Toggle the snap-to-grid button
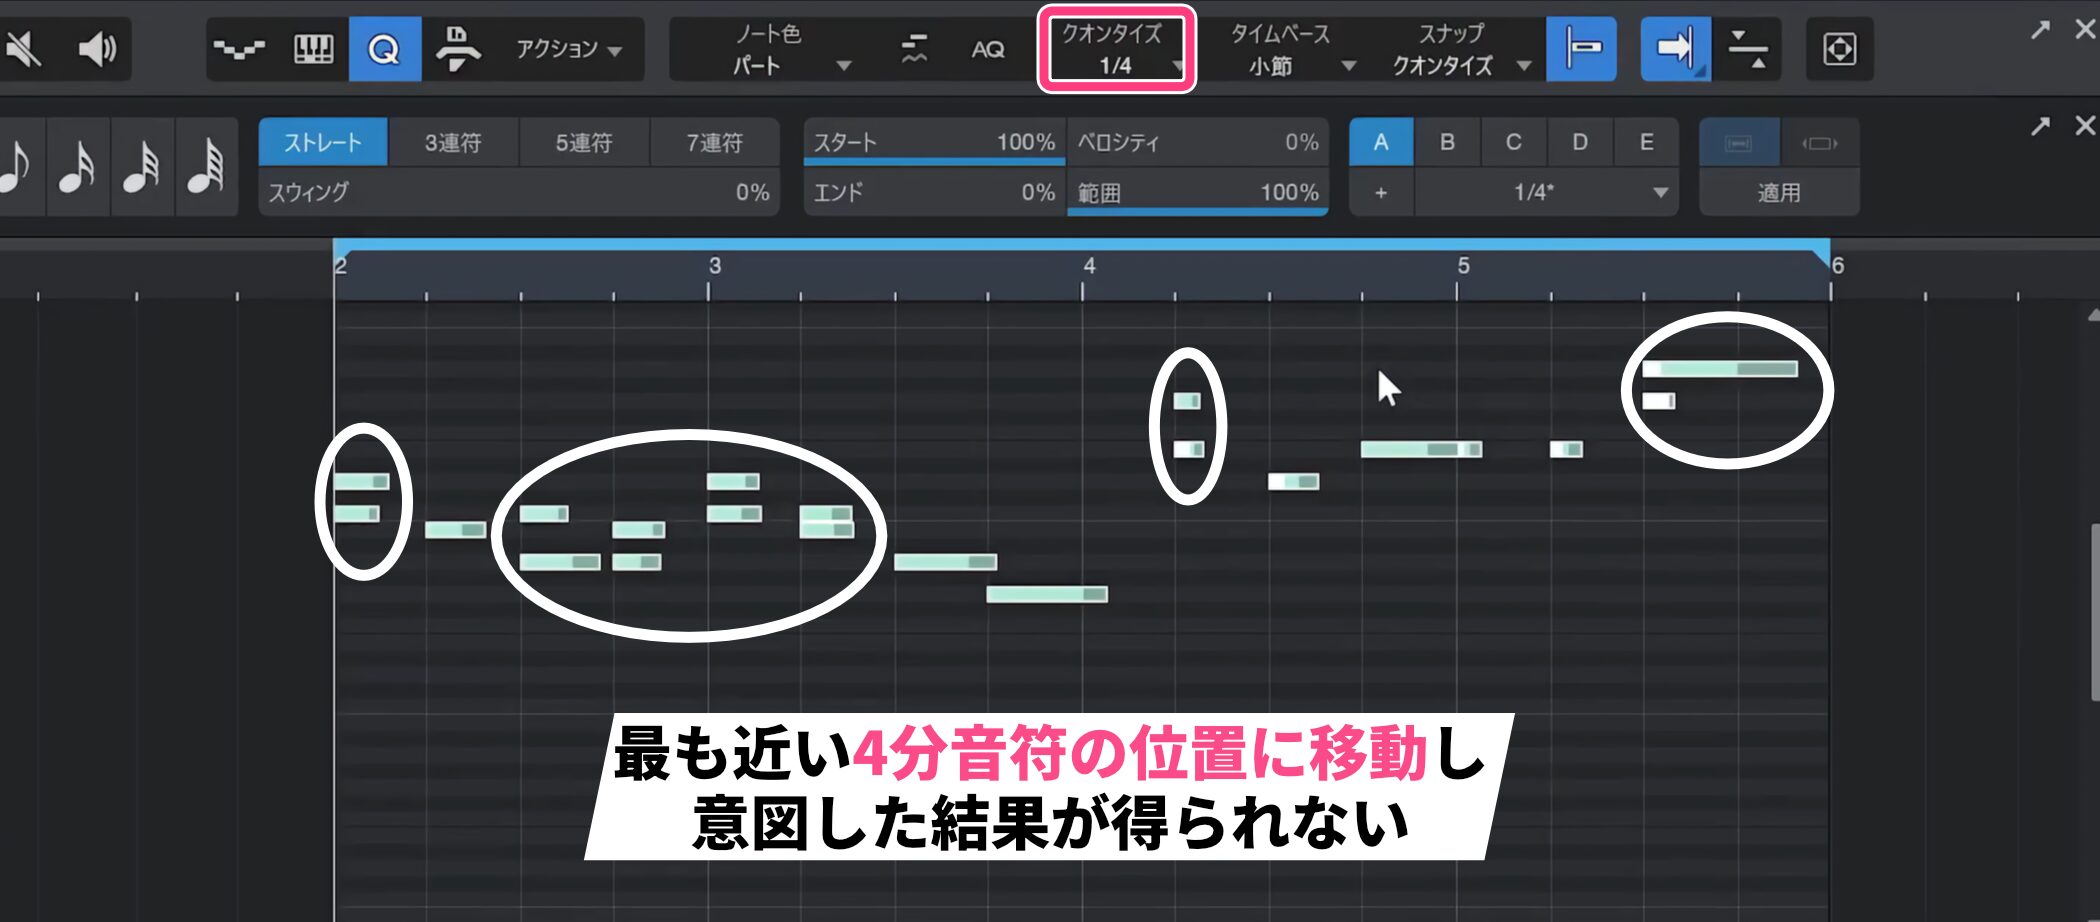Viewport: 2100px width, 922px height. click(1581, 48)
